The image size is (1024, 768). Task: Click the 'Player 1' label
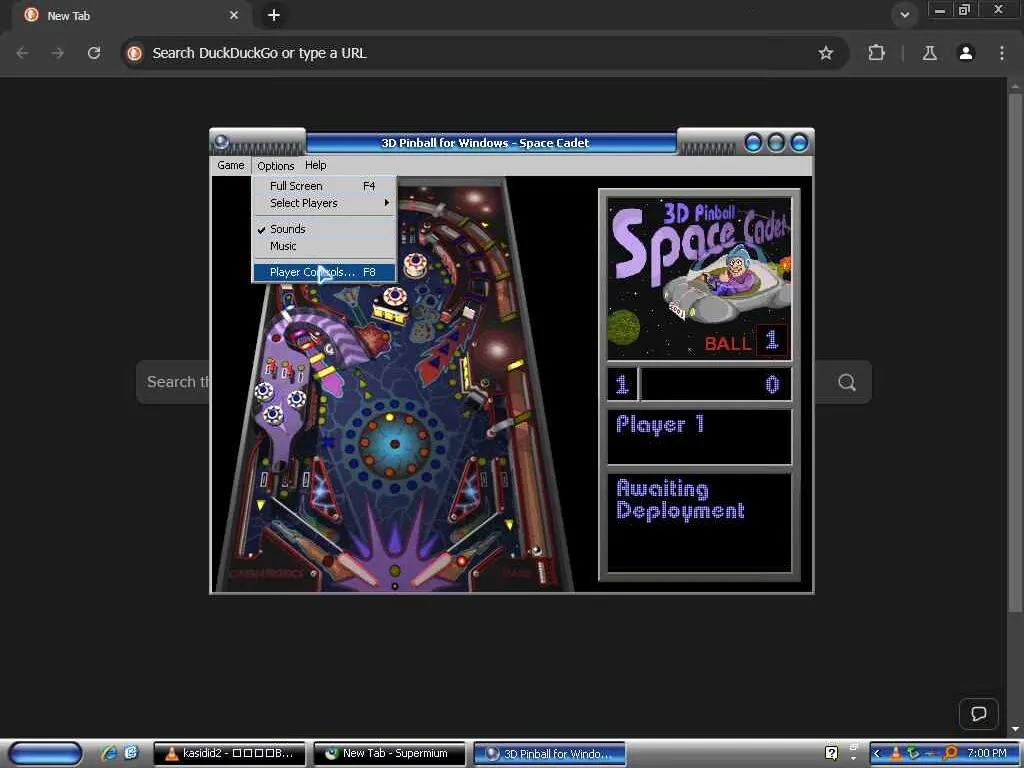[x=660, y=424]
